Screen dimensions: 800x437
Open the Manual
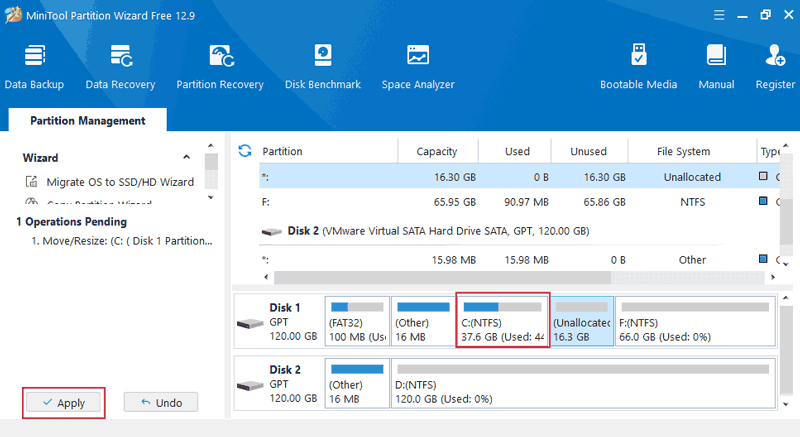tap(716, 66)
